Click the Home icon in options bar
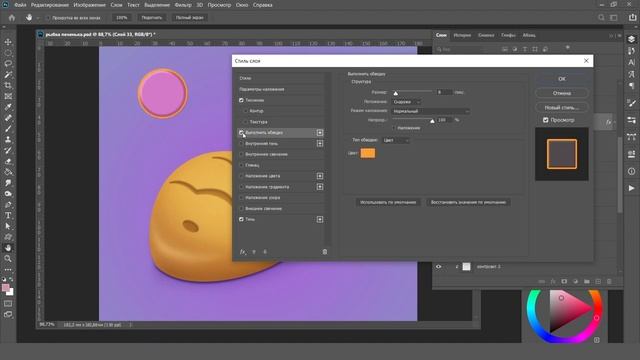The image size is (640, 360). click(x=12, y=18)
